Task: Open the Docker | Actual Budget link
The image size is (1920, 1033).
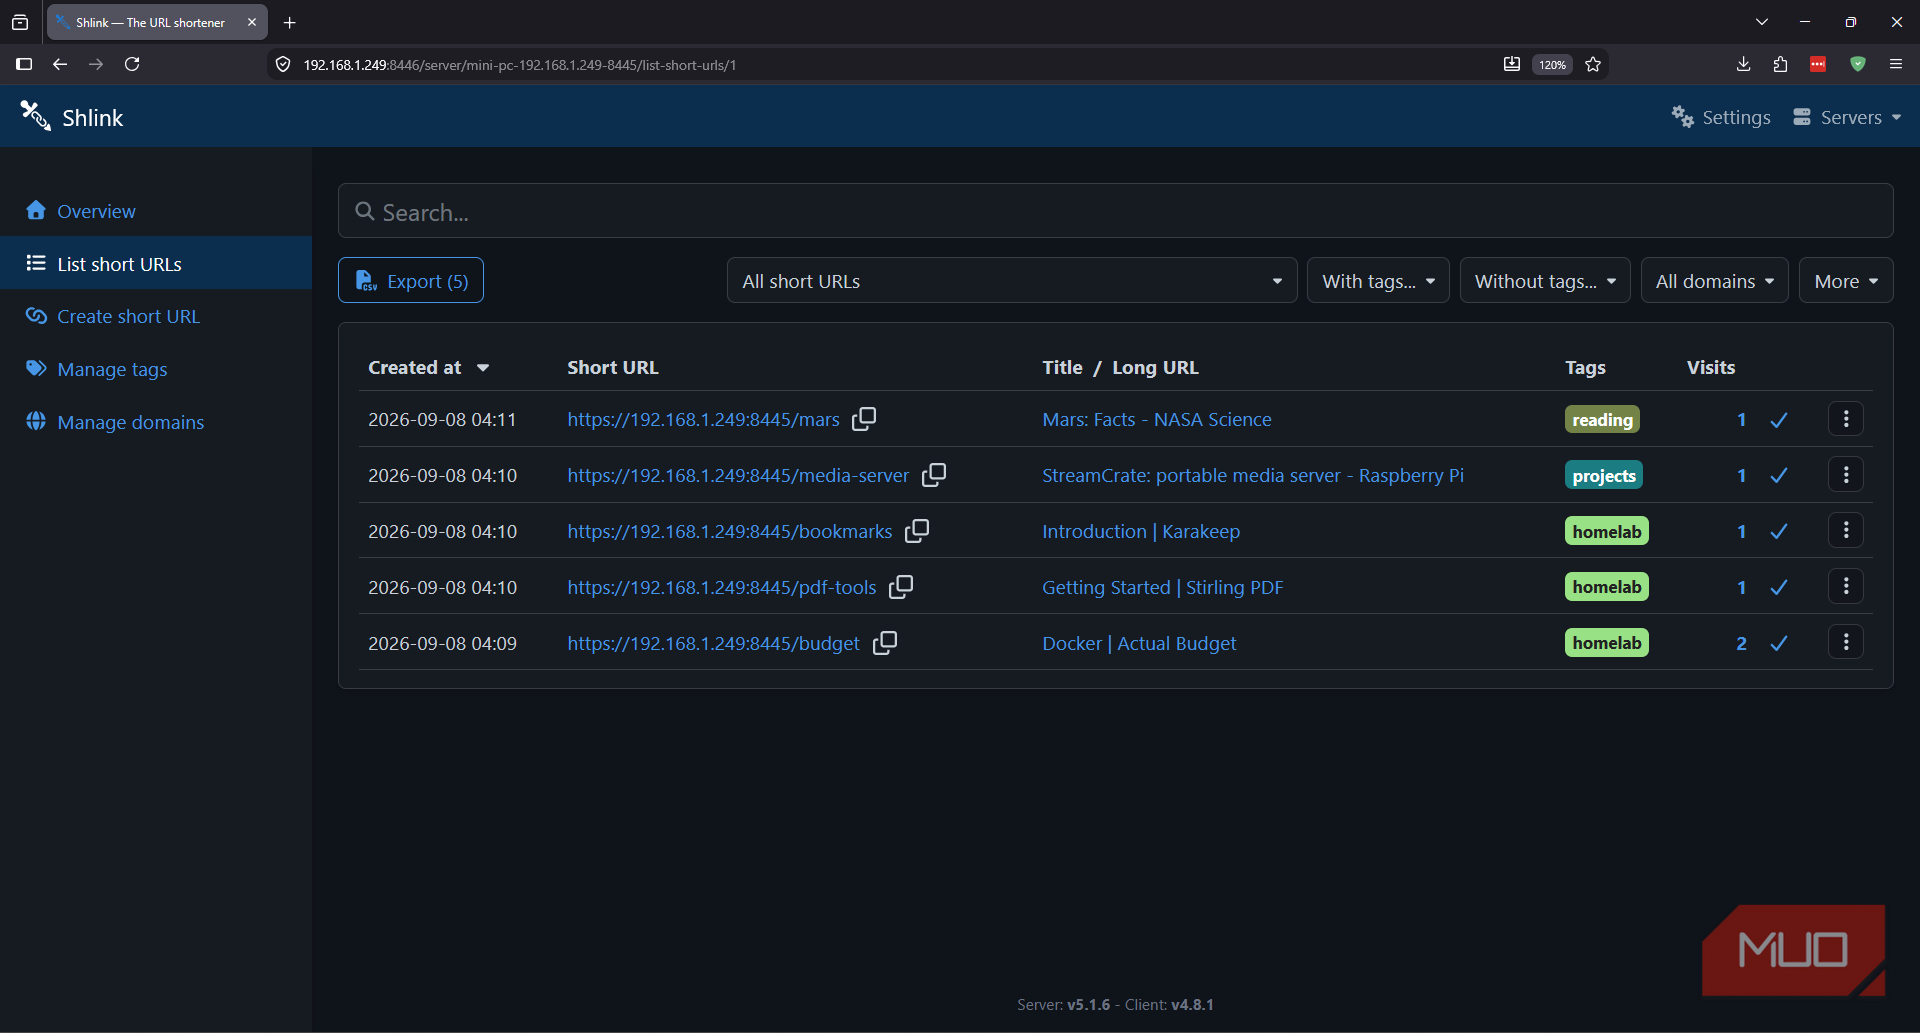Action: tap(1139, 643)
